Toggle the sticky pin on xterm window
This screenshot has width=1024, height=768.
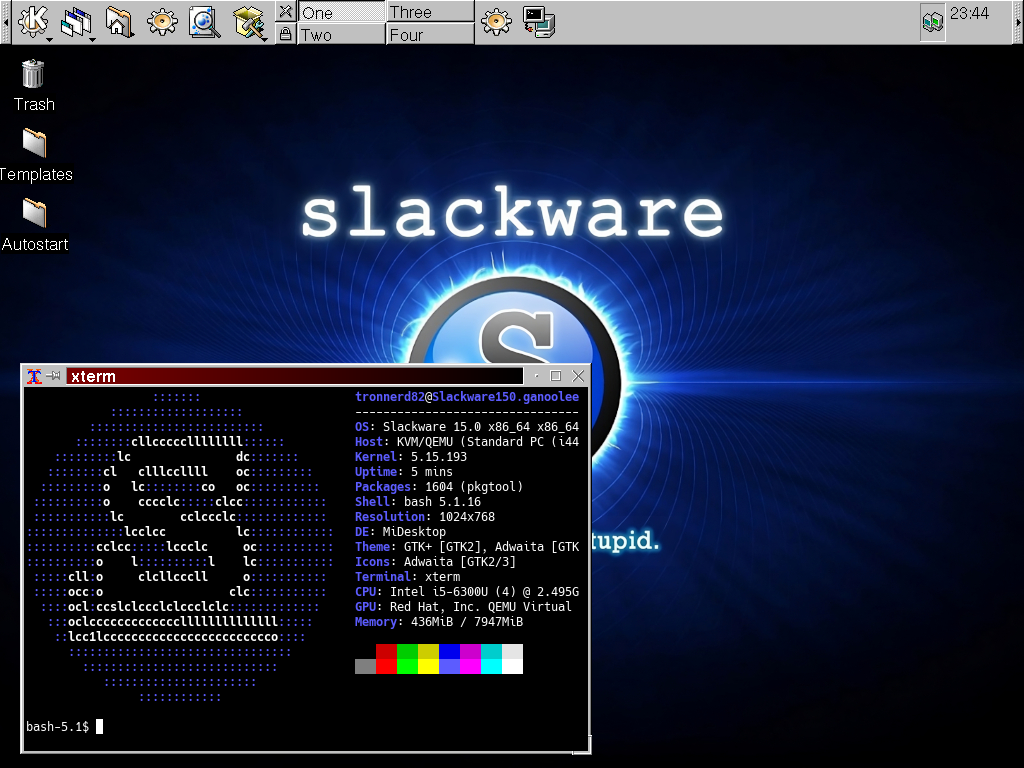[55, 376]
